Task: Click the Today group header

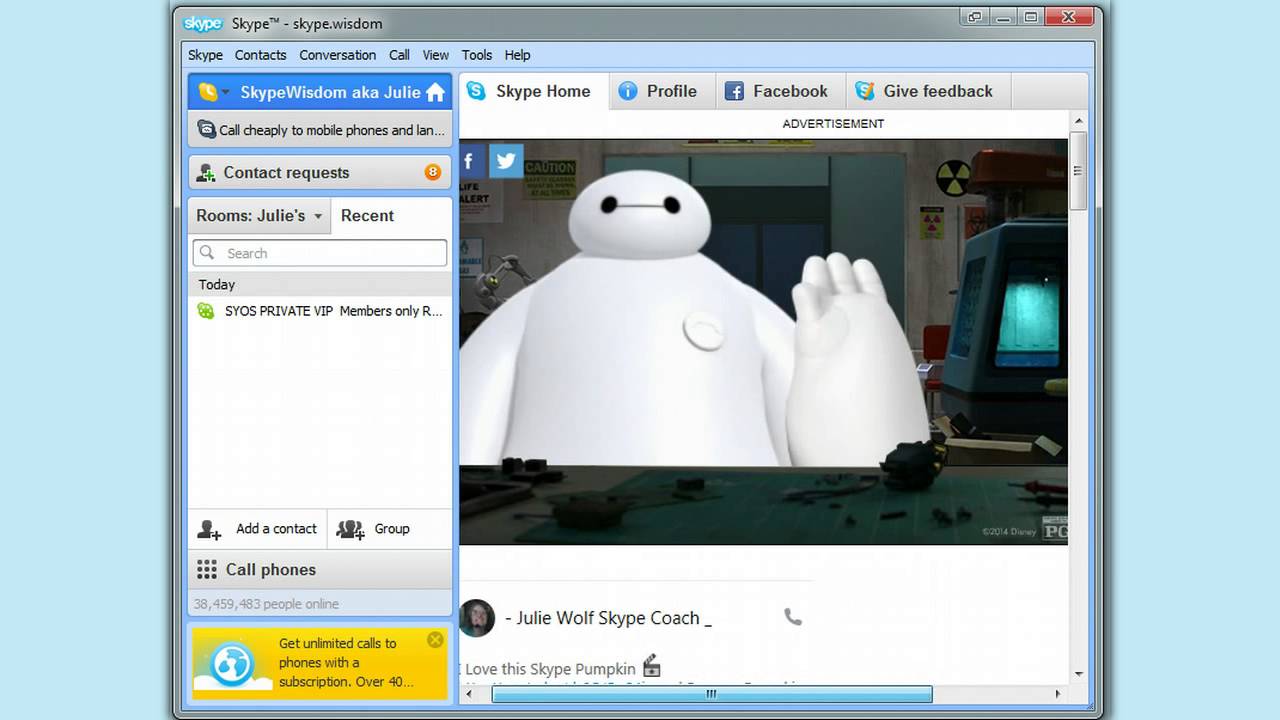Action: tap(320, 285)
